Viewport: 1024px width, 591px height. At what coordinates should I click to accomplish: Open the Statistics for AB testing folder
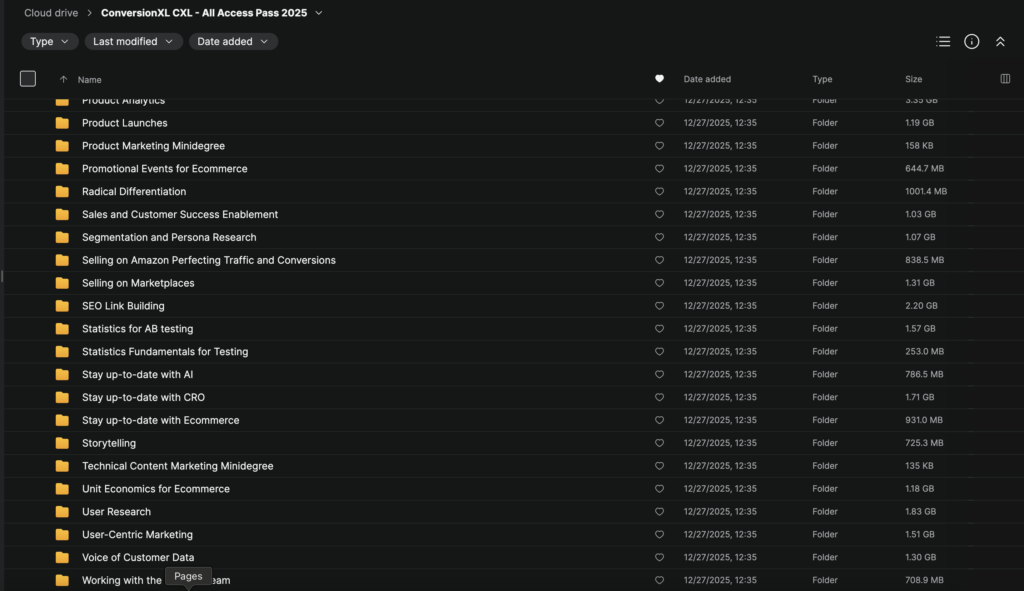[x=137, y=329]
